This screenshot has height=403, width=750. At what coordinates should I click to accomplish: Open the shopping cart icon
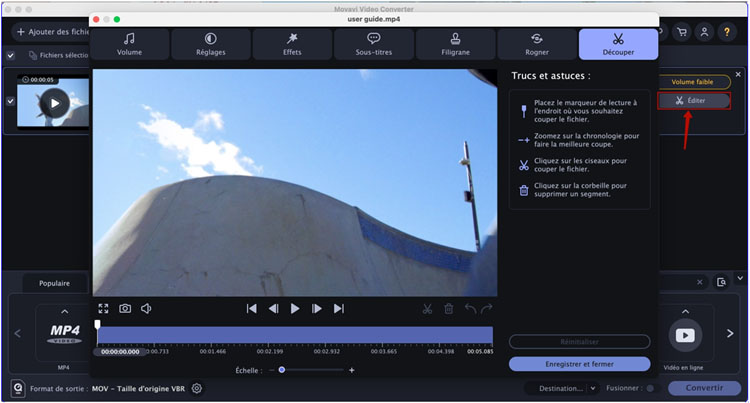pyautogui.click(x=682, y=33)
